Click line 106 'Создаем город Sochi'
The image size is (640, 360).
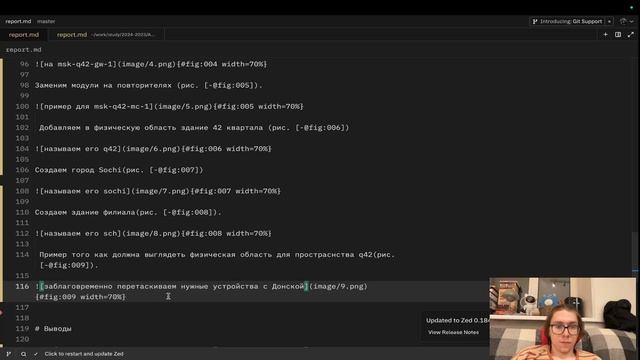point(78,170)
